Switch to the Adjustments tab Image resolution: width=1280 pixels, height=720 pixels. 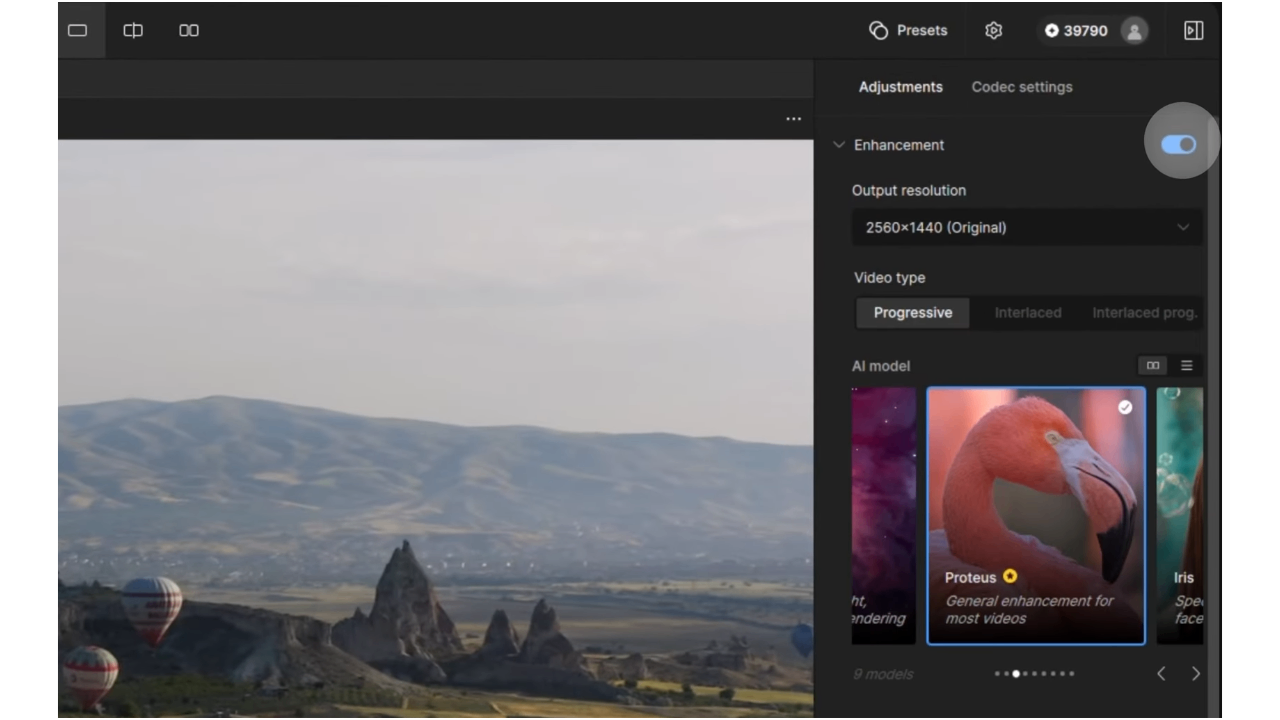[900, 87]
